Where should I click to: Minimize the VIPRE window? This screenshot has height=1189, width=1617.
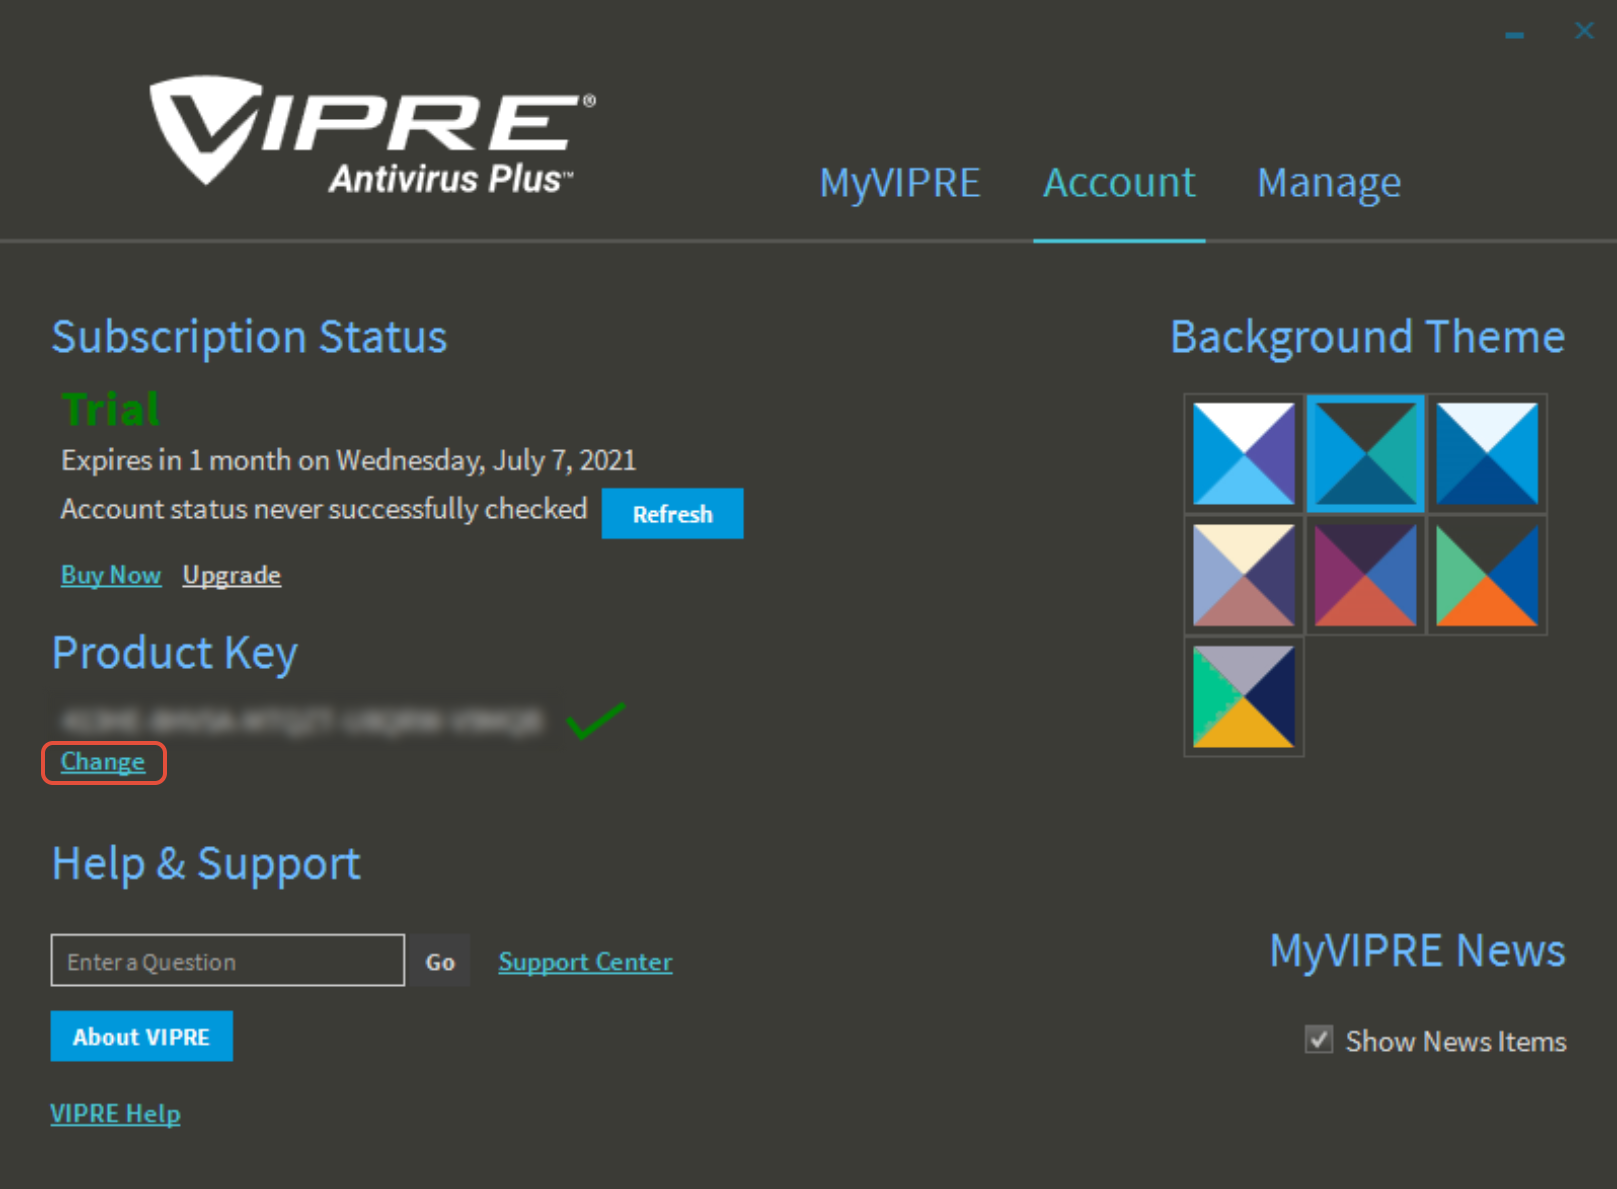[x=1514, y=34]
